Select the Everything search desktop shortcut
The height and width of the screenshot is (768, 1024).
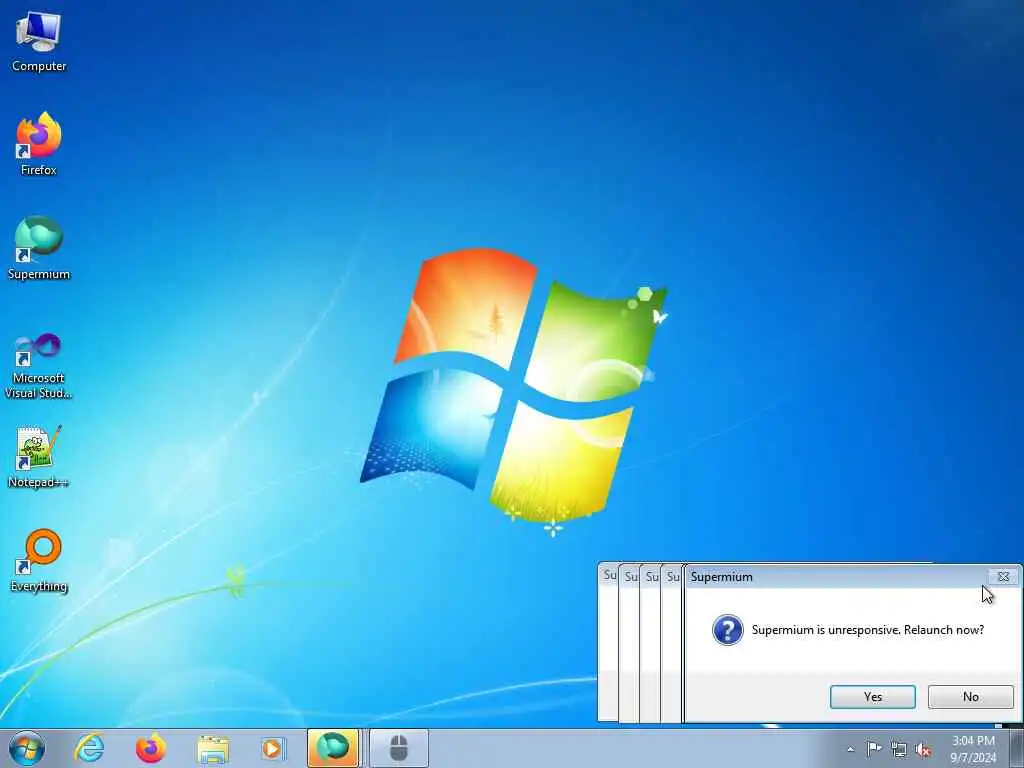tap(39, 560)
